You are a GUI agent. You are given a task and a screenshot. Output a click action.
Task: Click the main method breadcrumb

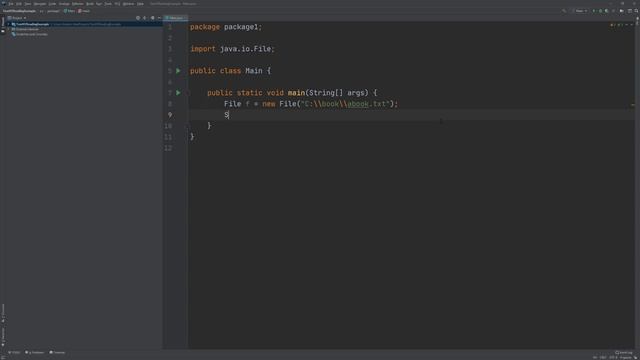pos(84,11)
